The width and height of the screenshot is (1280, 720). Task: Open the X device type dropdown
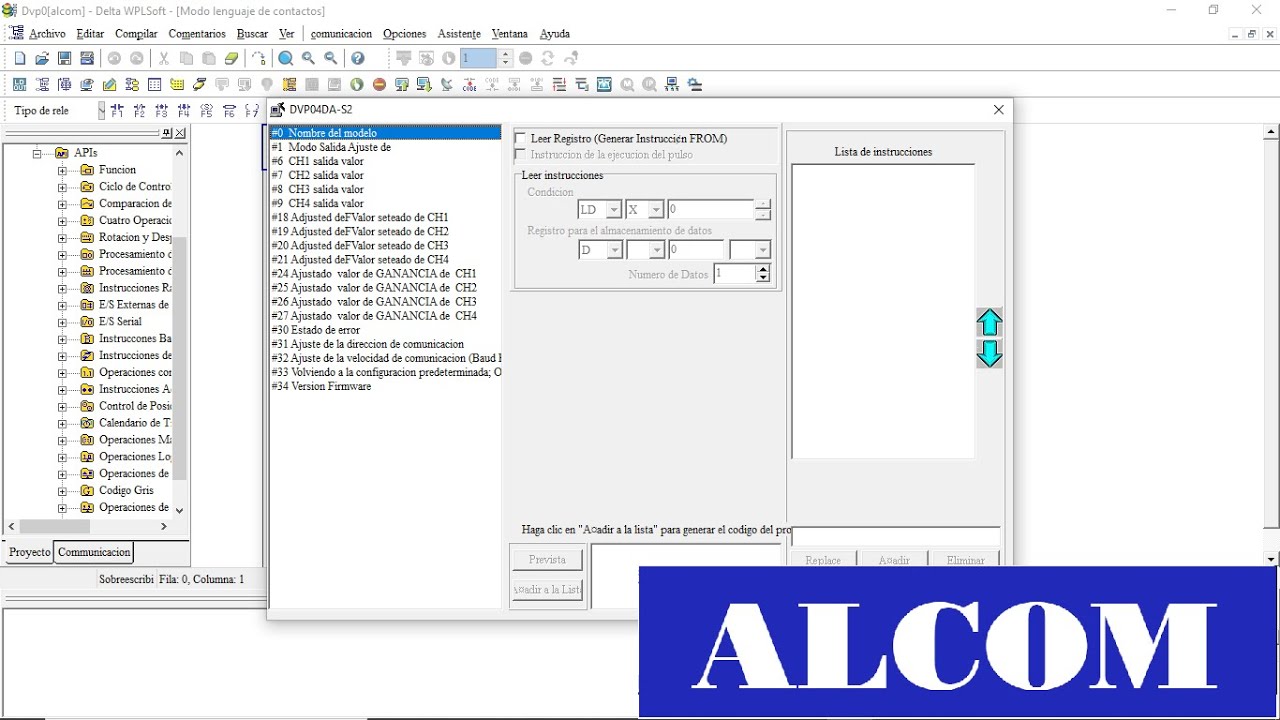[656, 210]
